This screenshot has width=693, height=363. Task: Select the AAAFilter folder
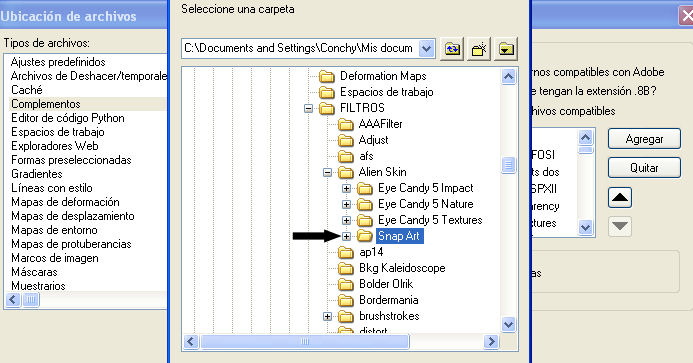click(x=381, y=124)
